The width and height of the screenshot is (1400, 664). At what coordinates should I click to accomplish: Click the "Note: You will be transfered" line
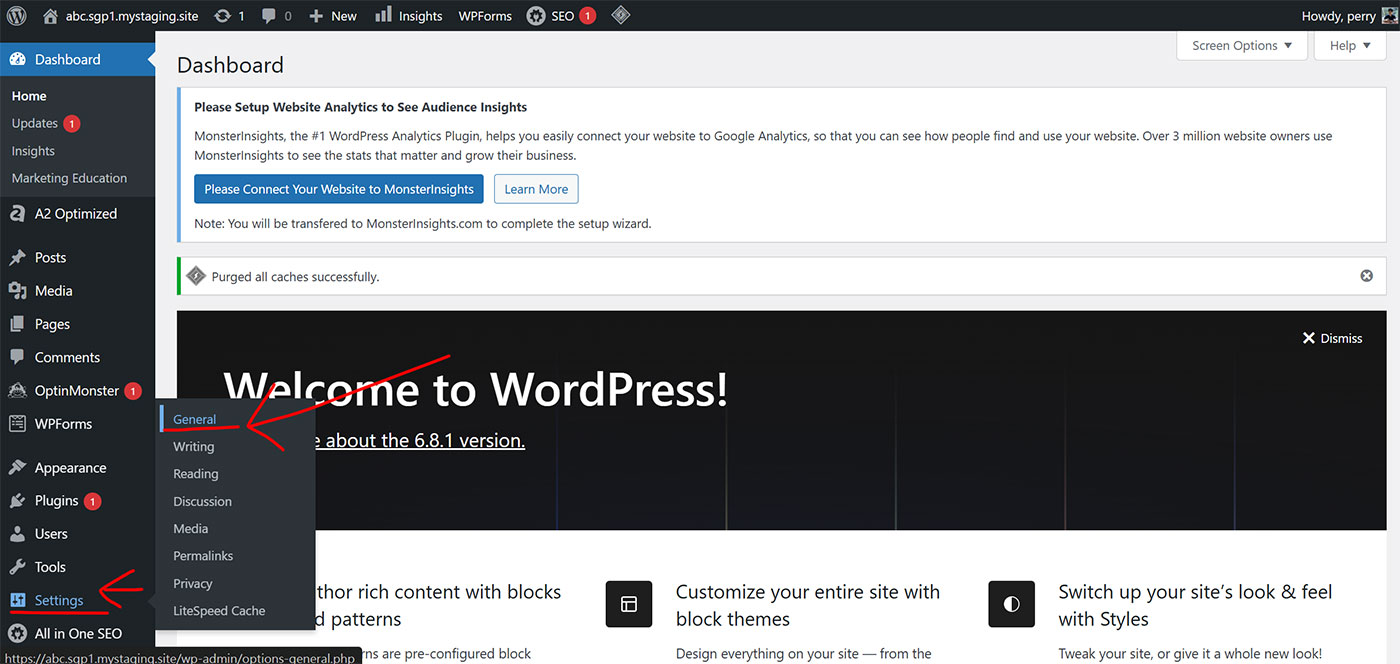click(x=422, y=224)
